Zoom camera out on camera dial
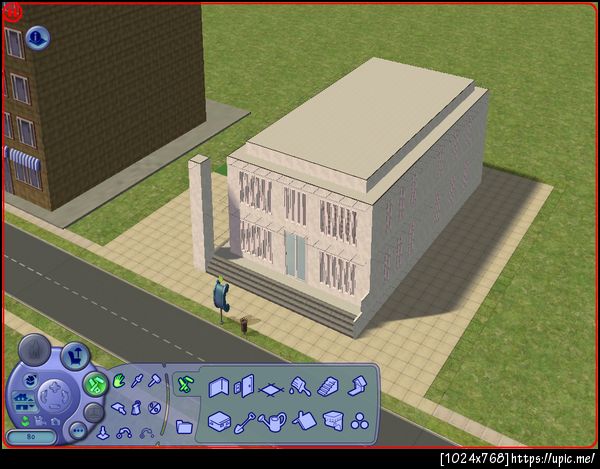The image size is (600, 469). (54, 407)
